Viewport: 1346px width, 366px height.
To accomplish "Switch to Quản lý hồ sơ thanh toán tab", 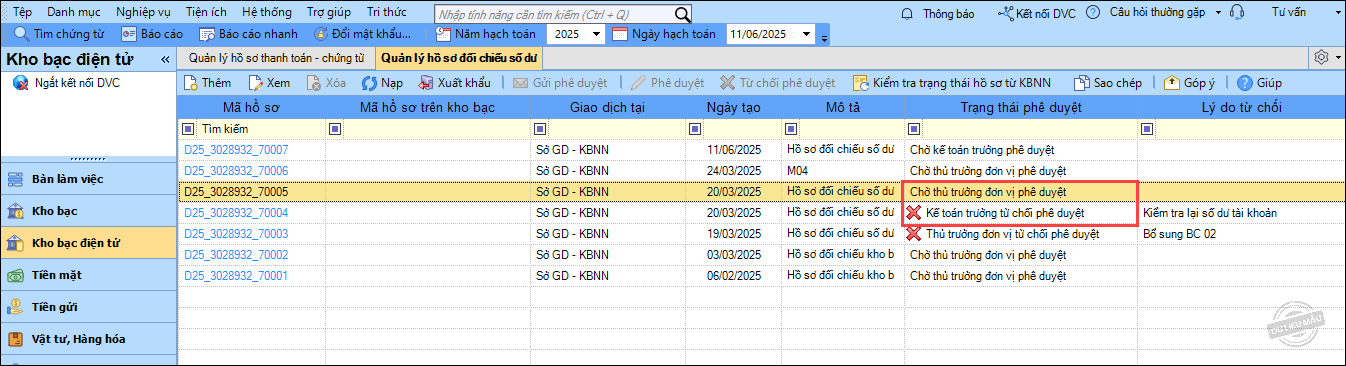I will [276, 58].
